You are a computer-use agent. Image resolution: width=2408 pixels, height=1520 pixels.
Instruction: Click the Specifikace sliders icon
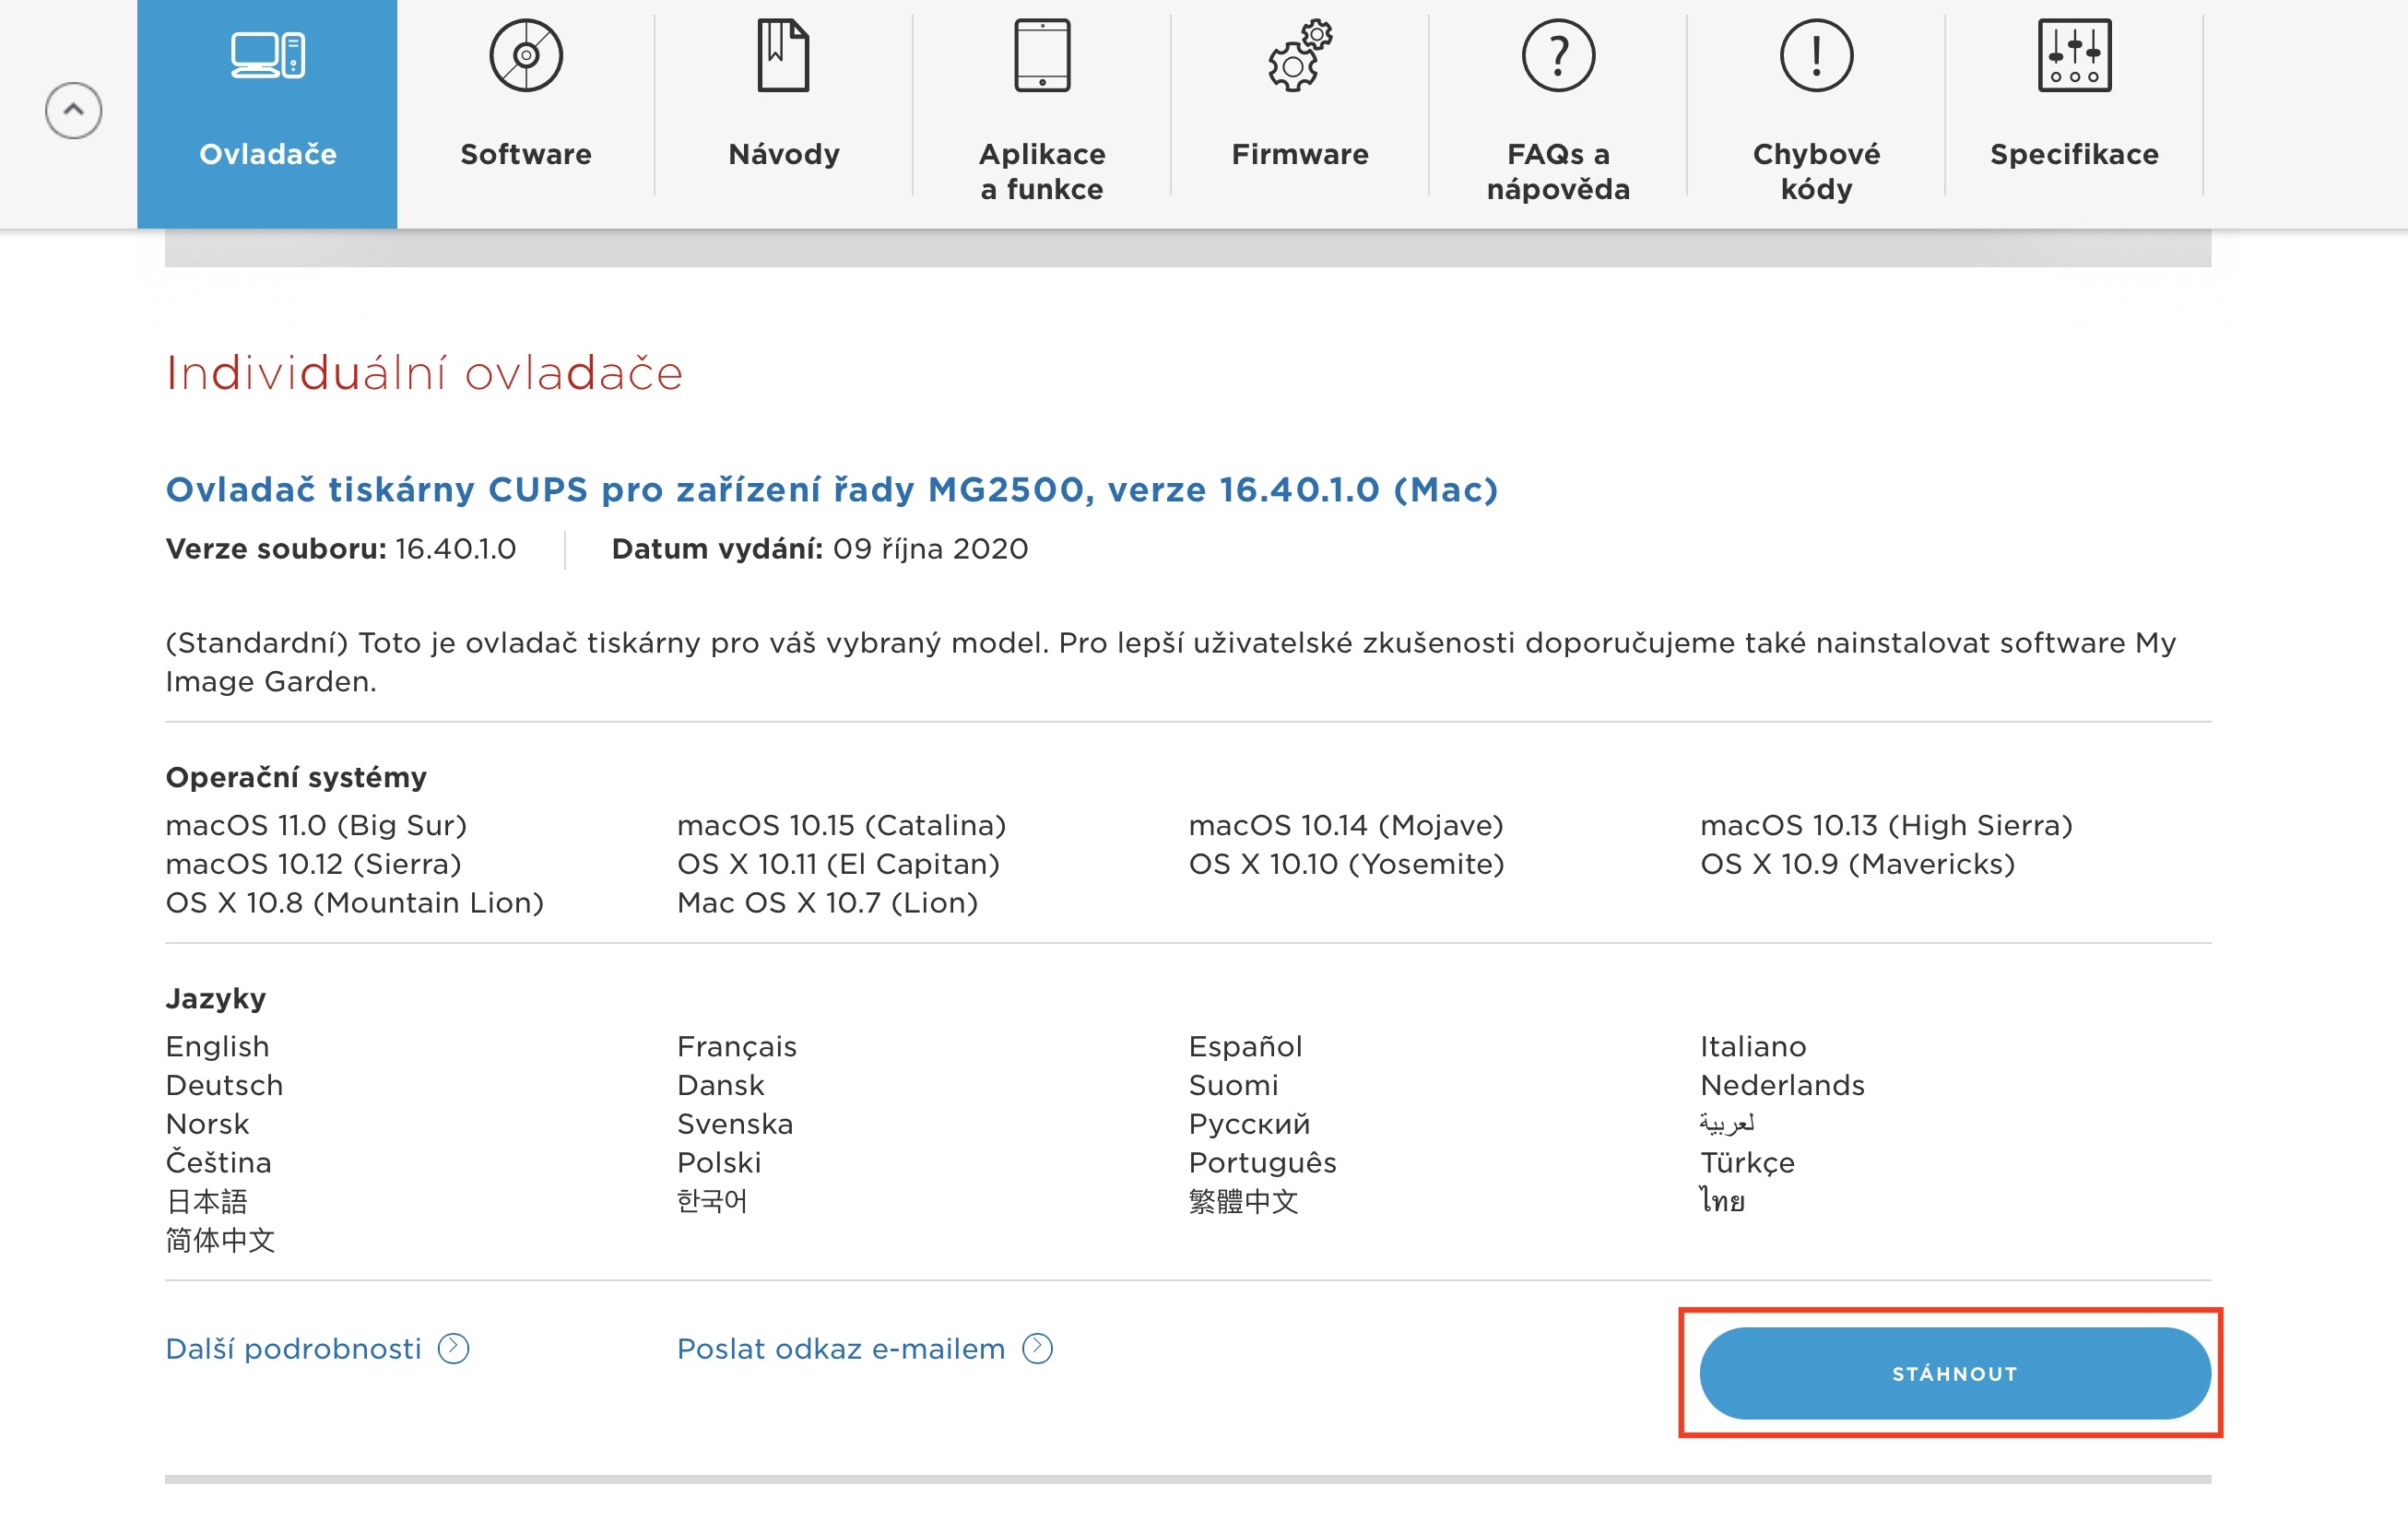[2073, 55]
